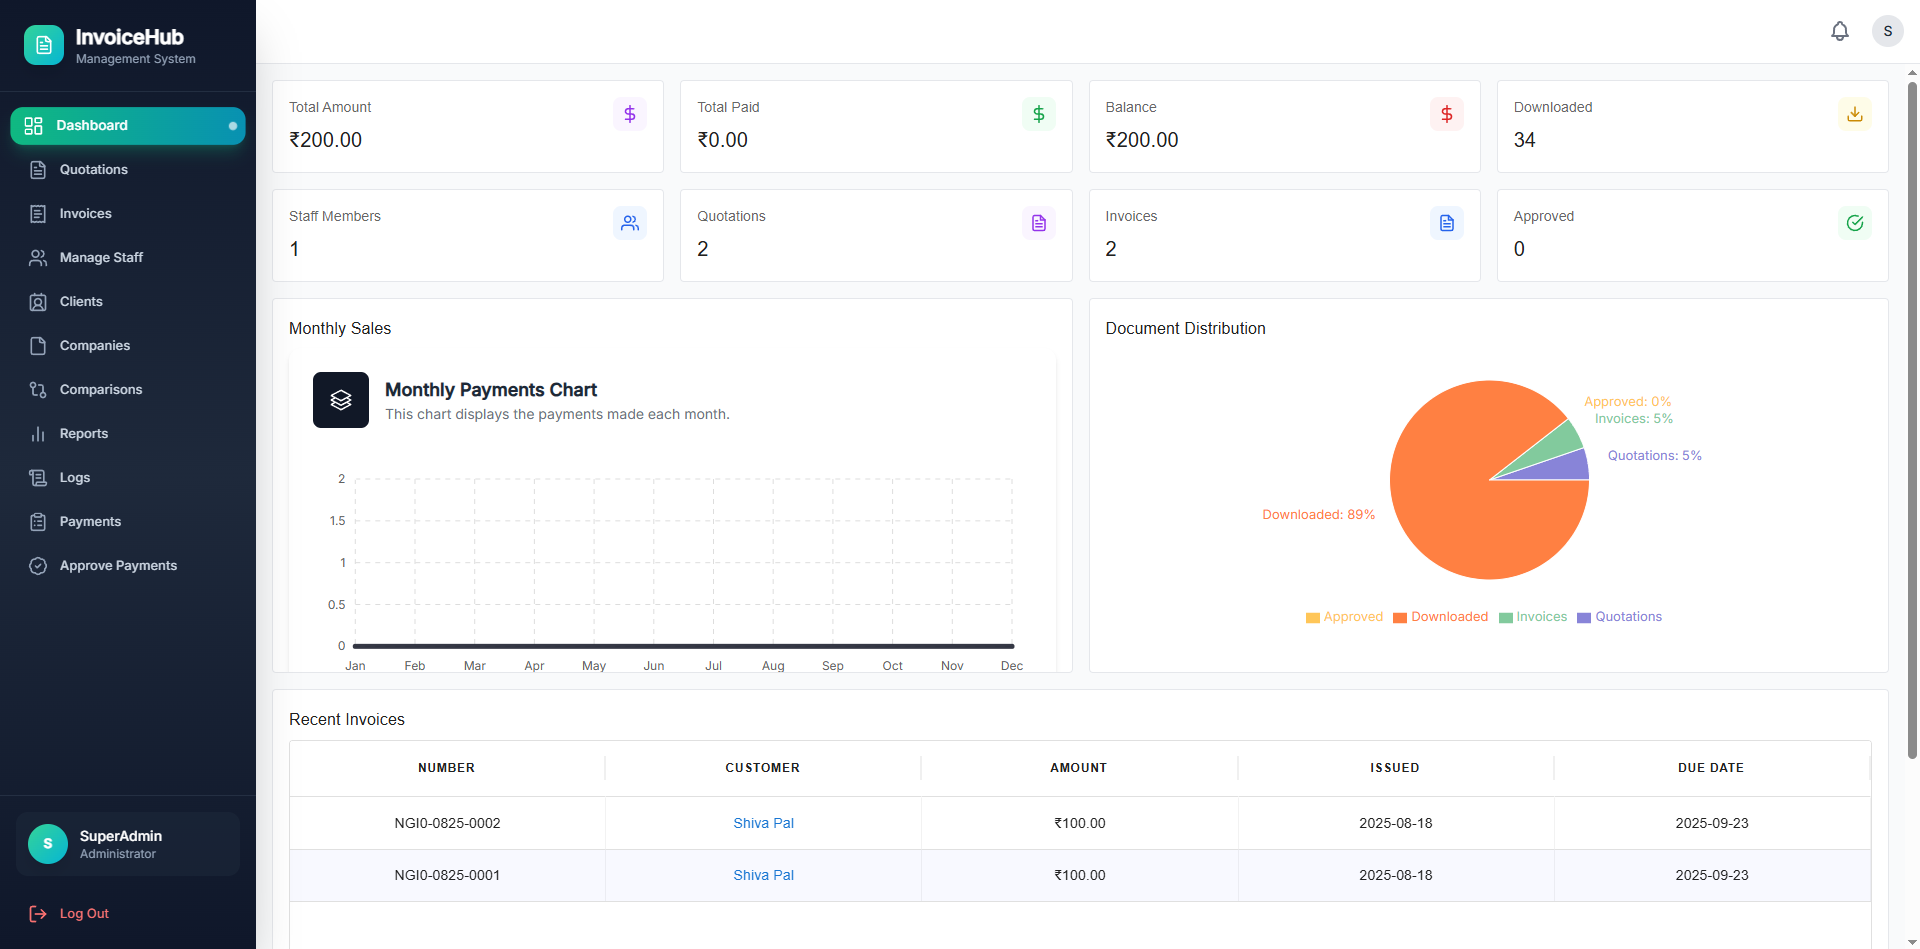Open Manage Staff via its people icon
The width and height of the screenshot is (1920, 949).
38,257
